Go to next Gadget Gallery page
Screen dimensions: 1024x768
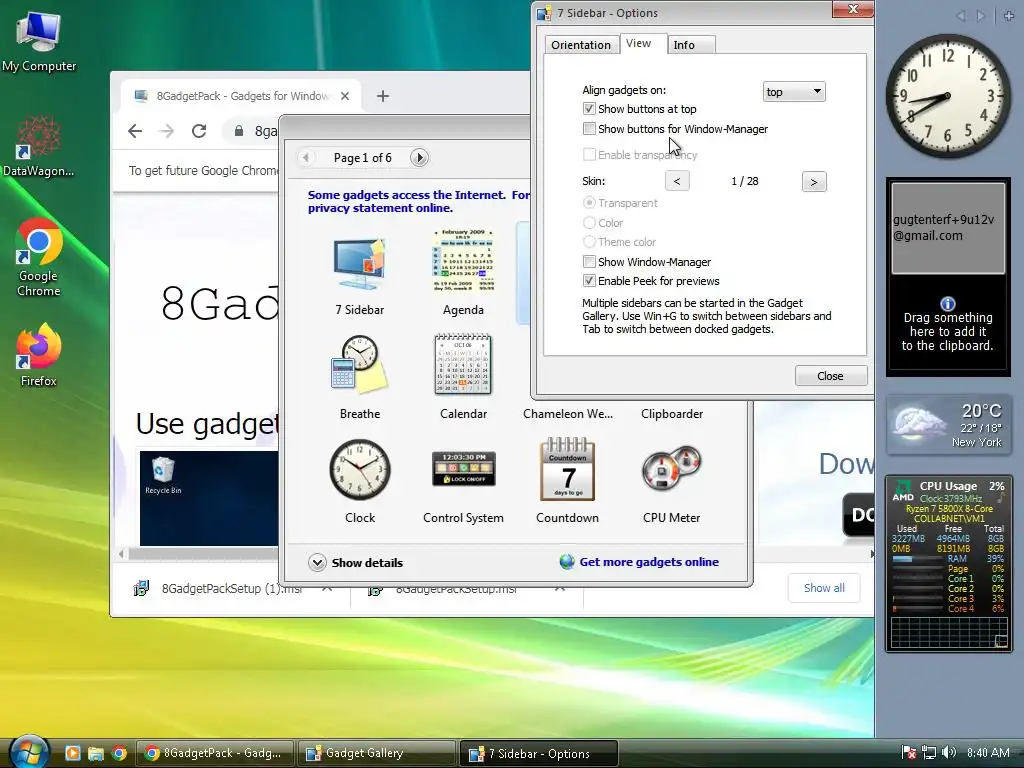pyautogui.click(x=419, y=157)
